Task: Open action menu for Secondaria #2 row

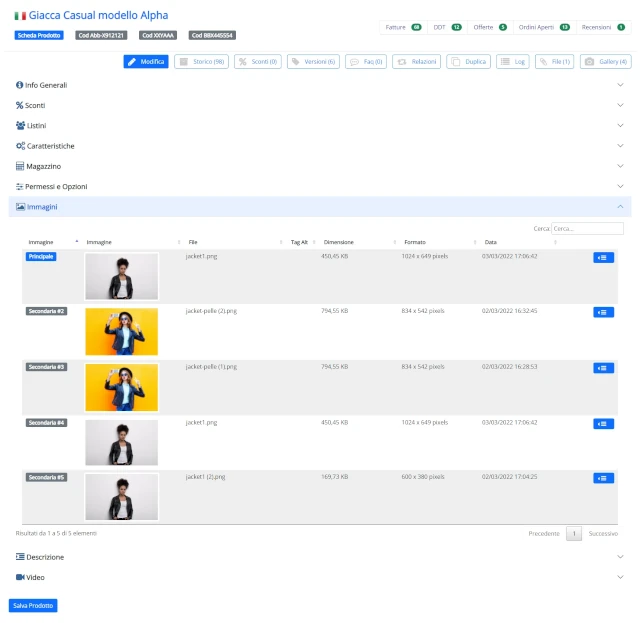Action: [603, 312]
